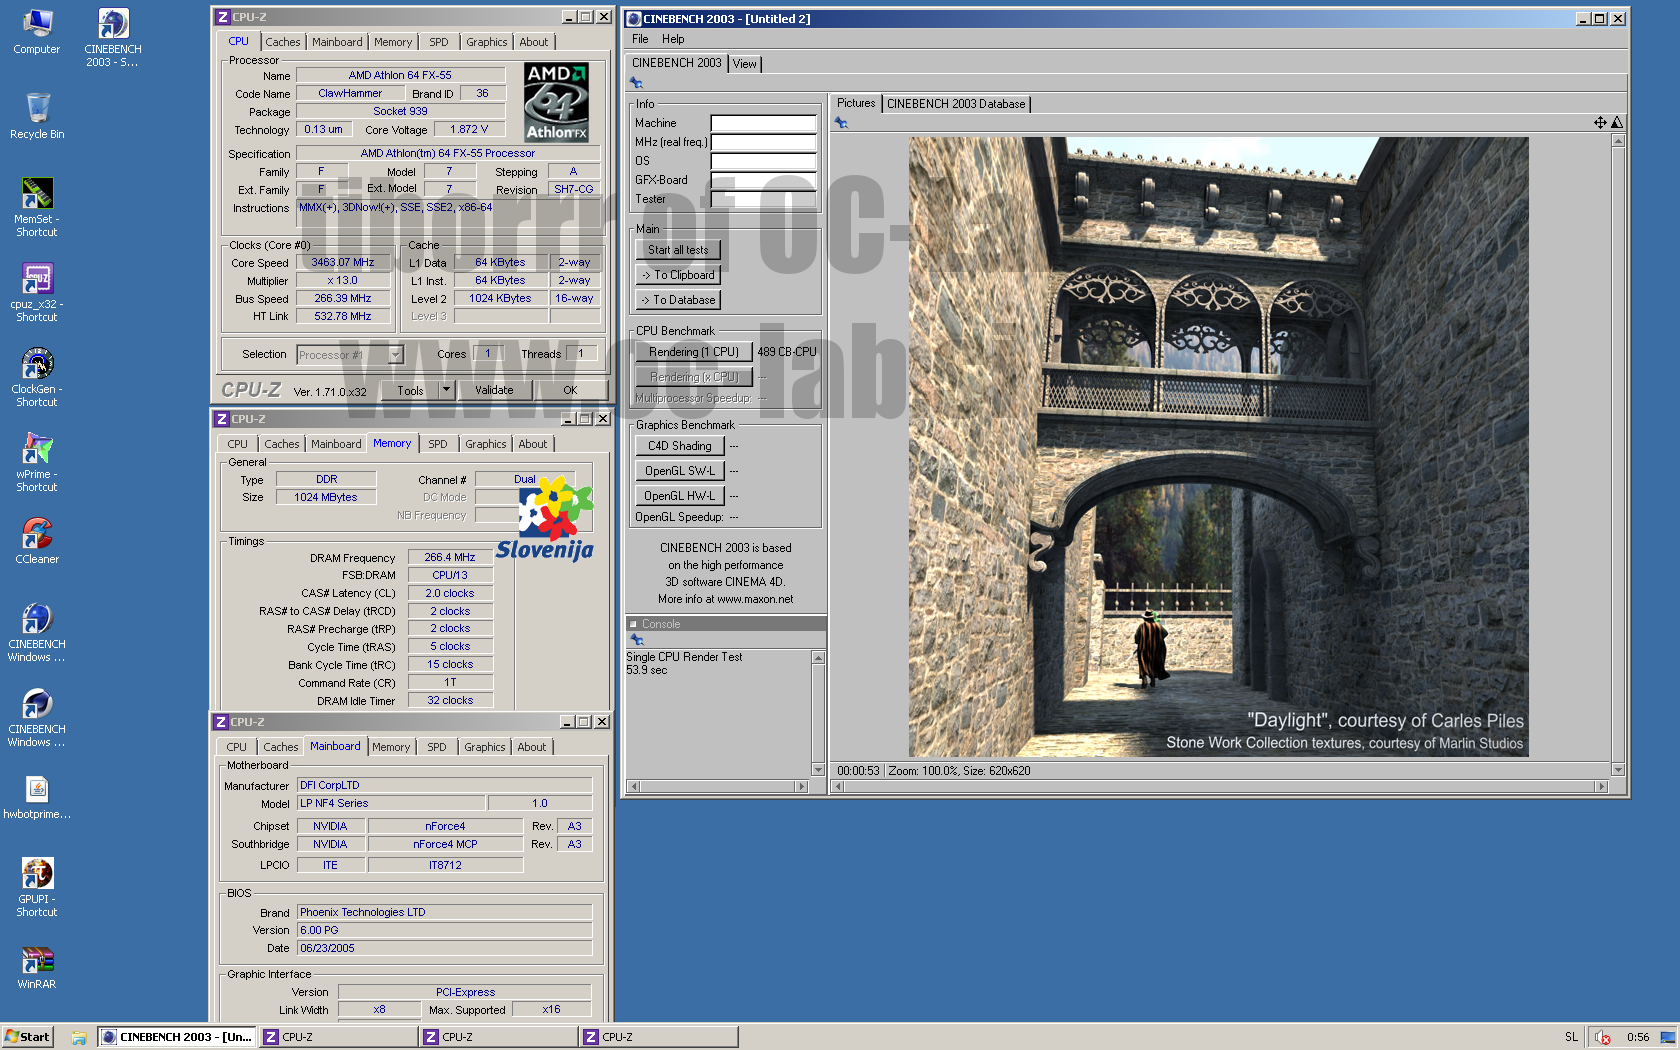Open Start menu
The height and width of the screenshot is (1050, 1680).
(x=28, y=1037)
